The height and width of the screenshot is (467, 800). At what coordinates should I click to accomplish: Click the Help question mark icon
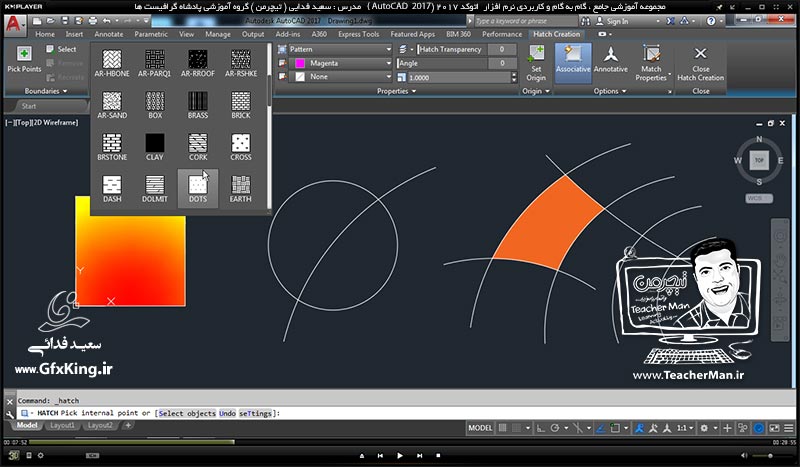tap(711, 21)
